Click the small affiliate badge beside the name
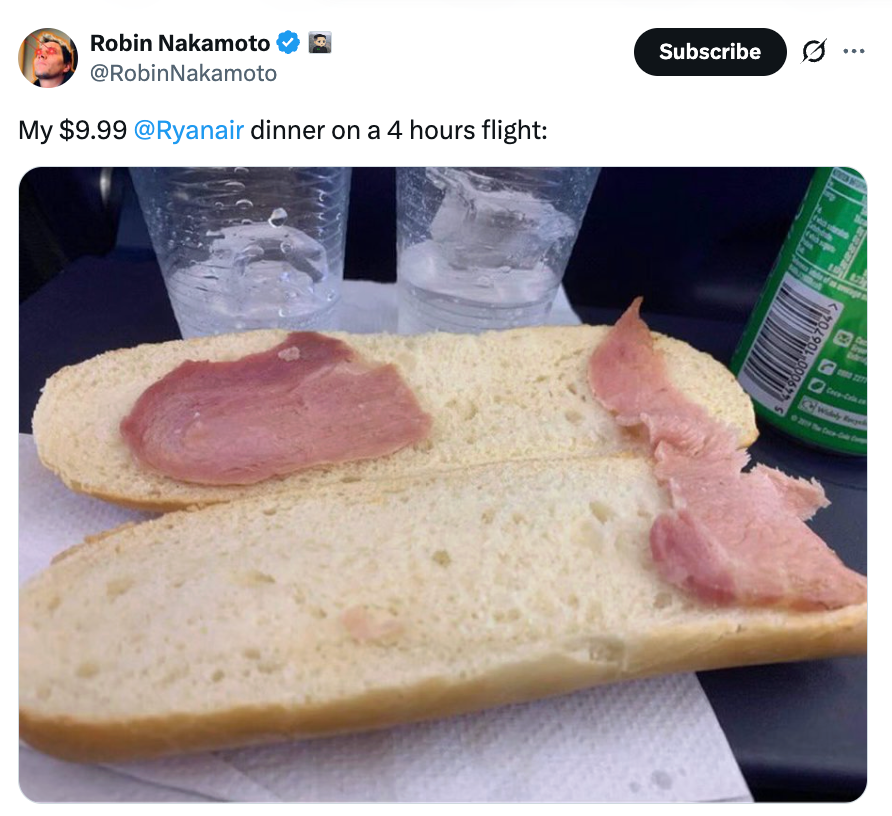 320,43
